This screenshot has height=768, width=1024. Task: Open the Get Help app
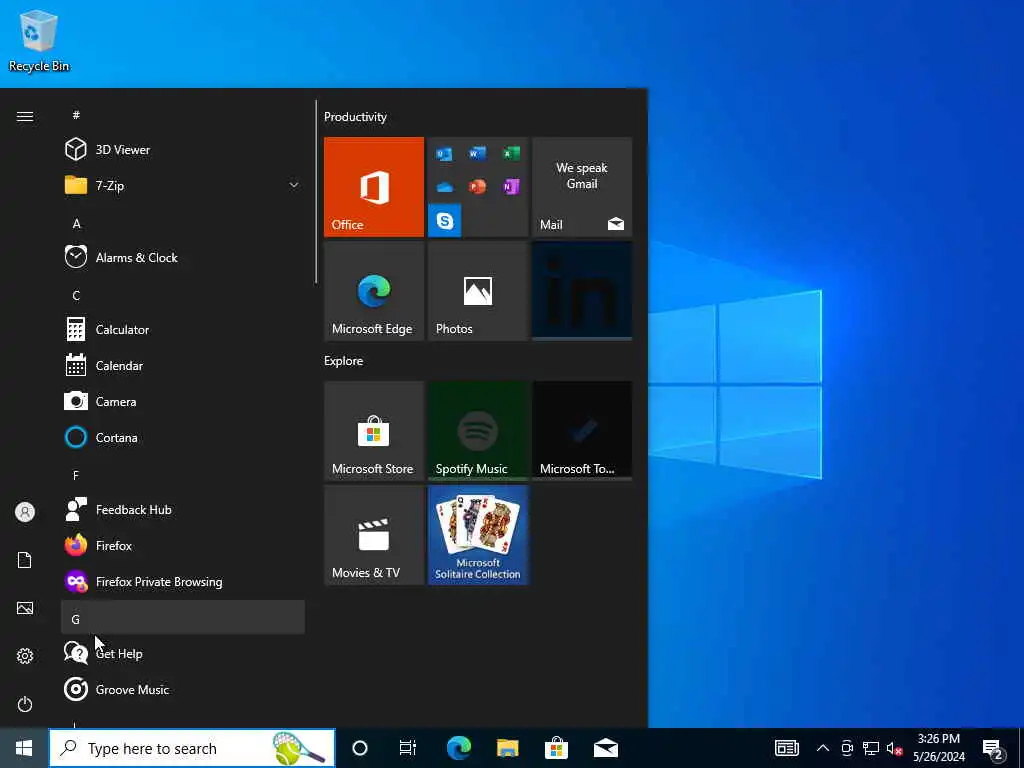(x=183, y=653)
